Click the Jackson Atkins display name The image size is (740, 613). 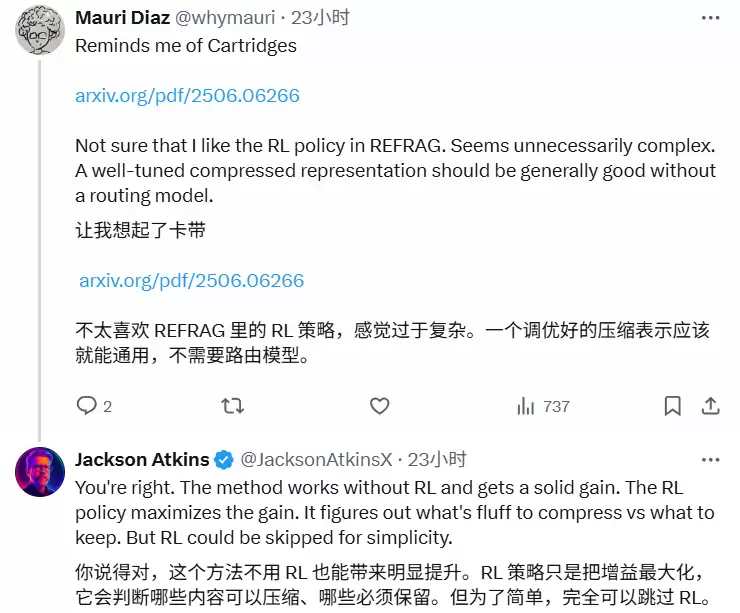pyautogui.click(x=142, y=460)
